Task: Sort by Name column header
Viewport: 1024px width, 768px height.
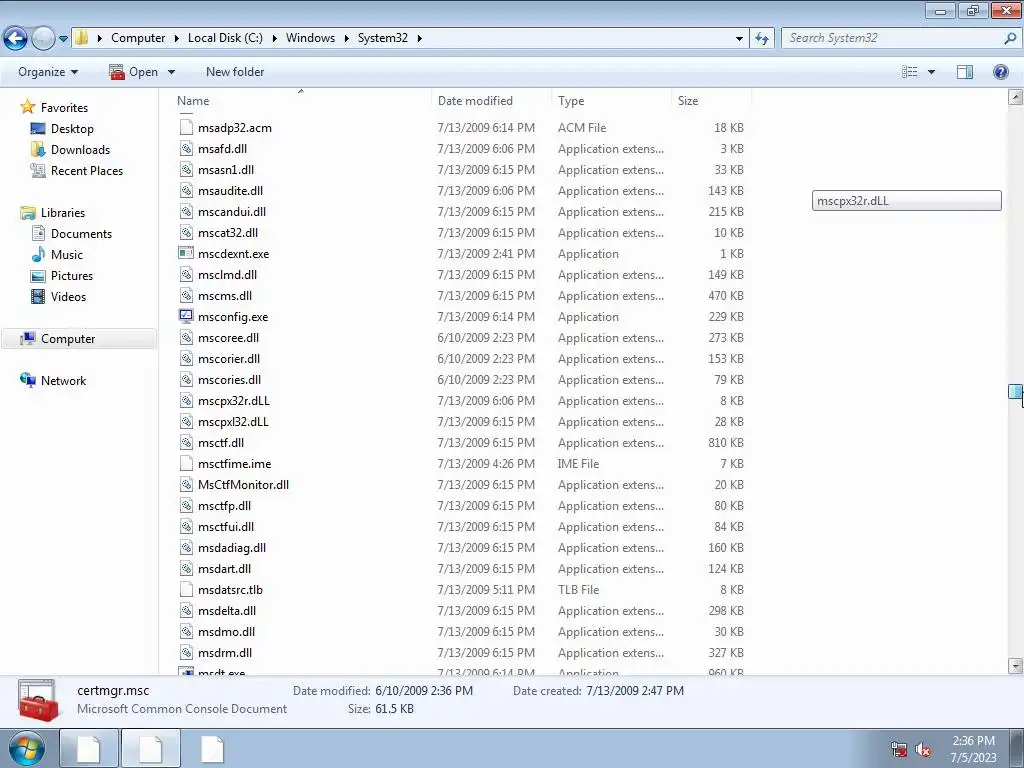Action: click(x=193, y=101)
